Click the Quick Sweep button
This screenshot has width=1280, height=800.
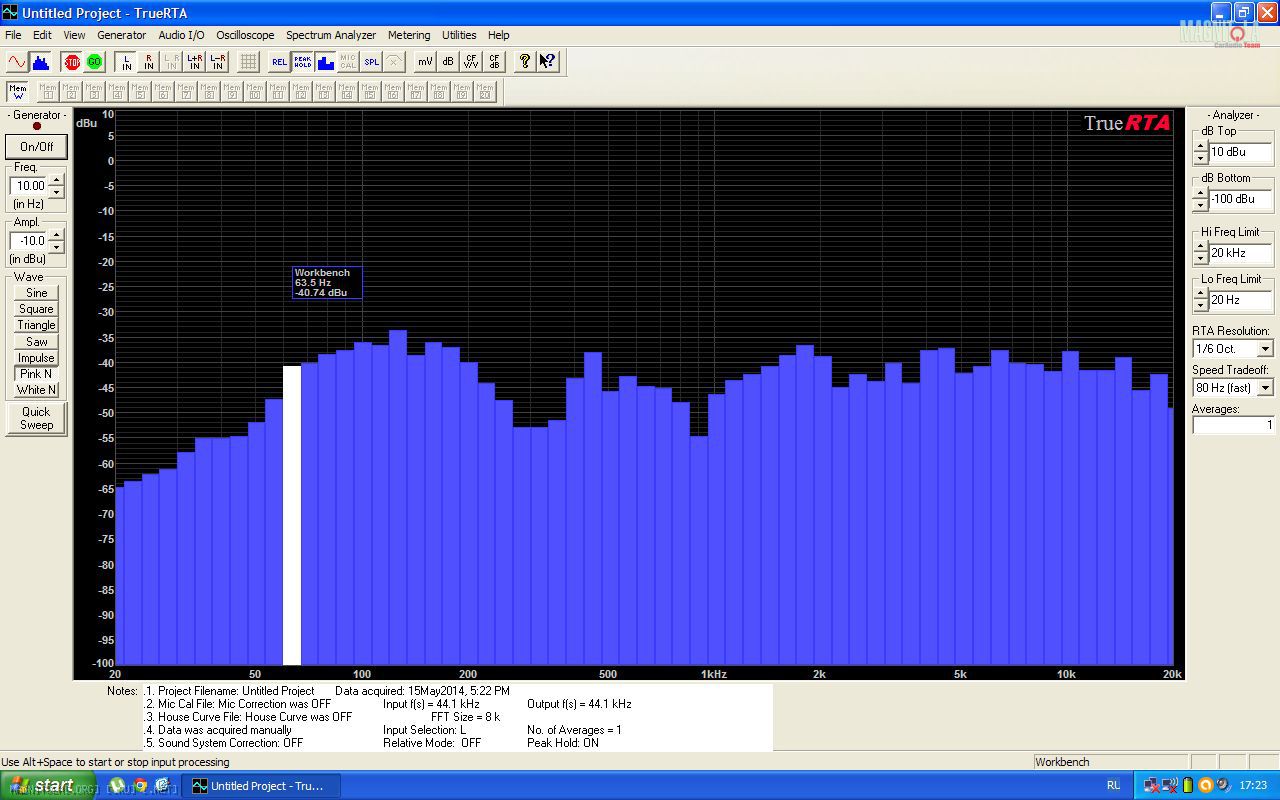coord(37,418)
